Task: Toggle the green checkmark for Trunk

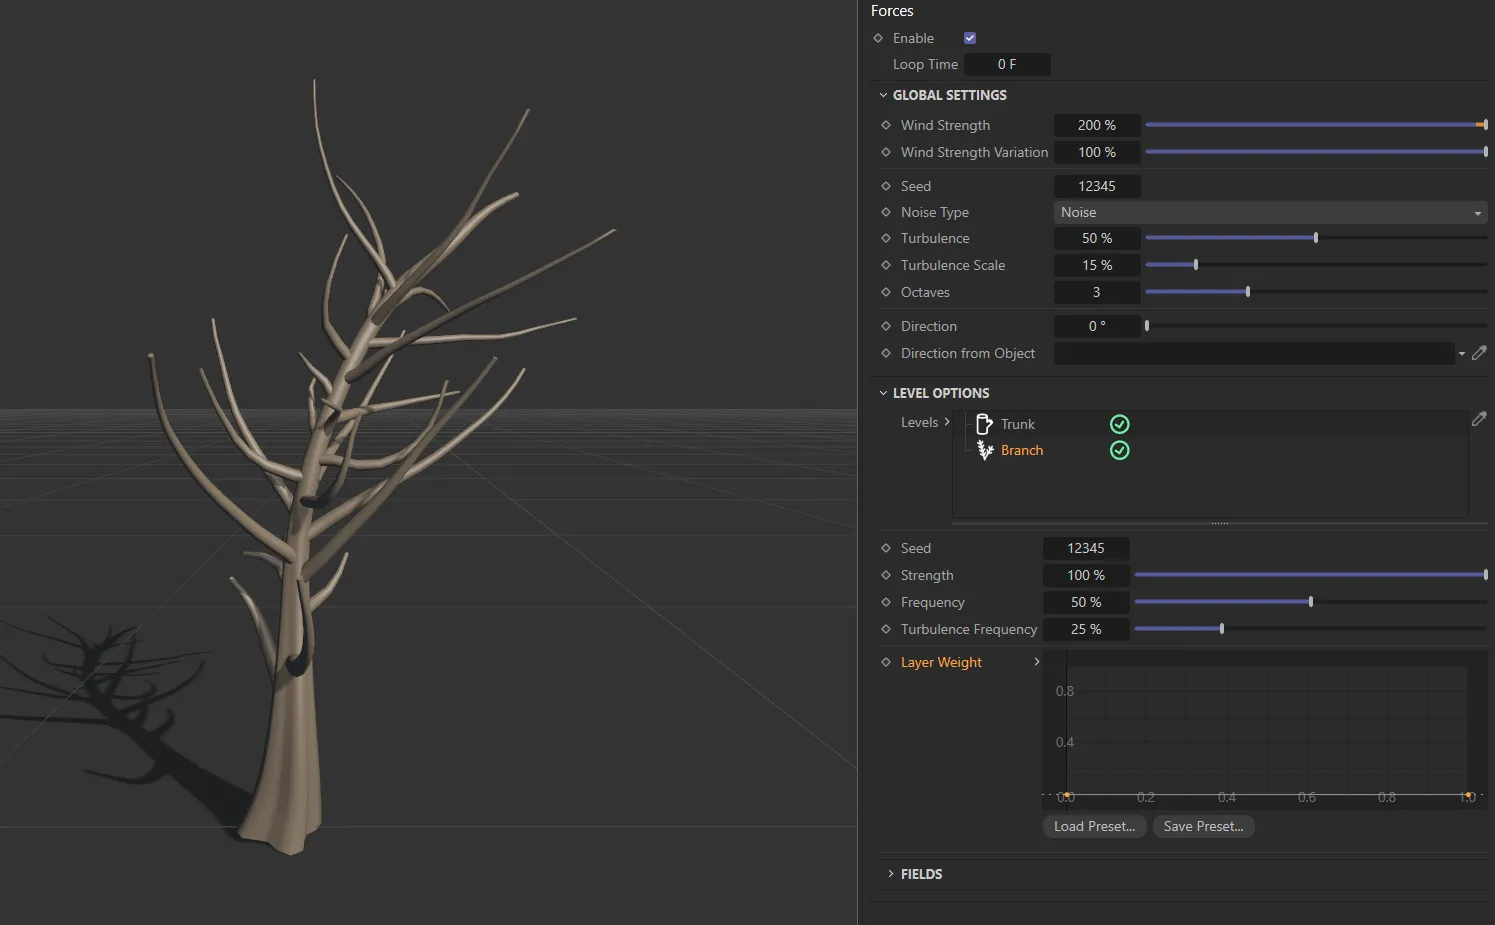Action: pos(1120,424)
